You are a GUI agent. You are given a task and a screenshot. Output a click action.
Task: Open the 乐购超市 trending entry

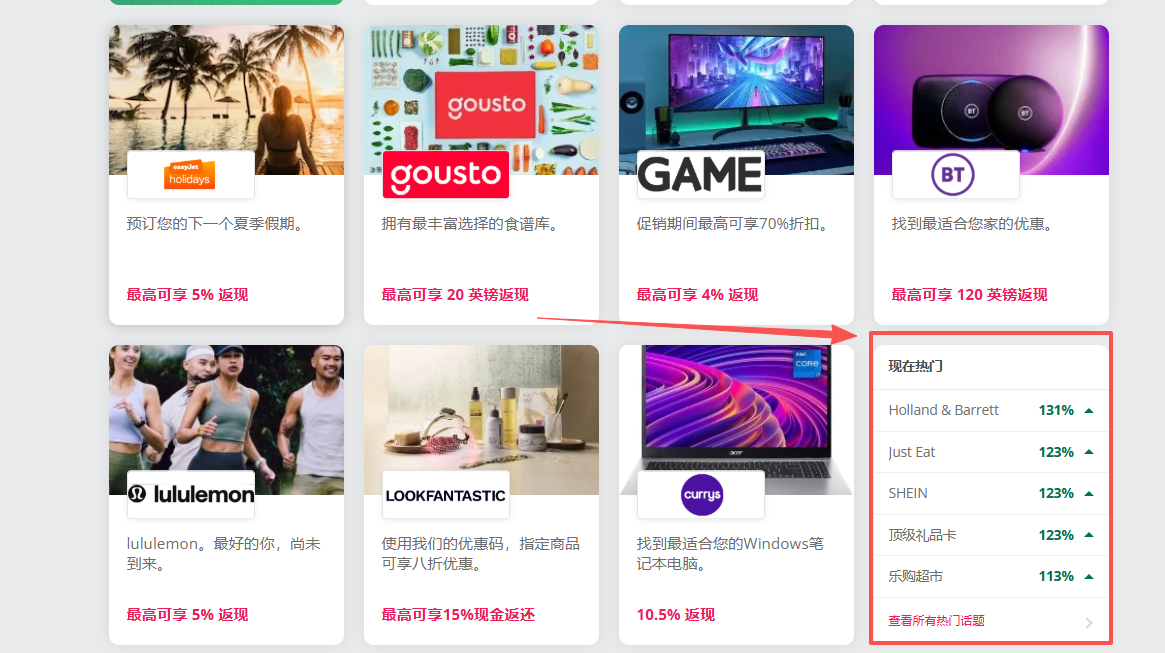[x=915, y=576]
